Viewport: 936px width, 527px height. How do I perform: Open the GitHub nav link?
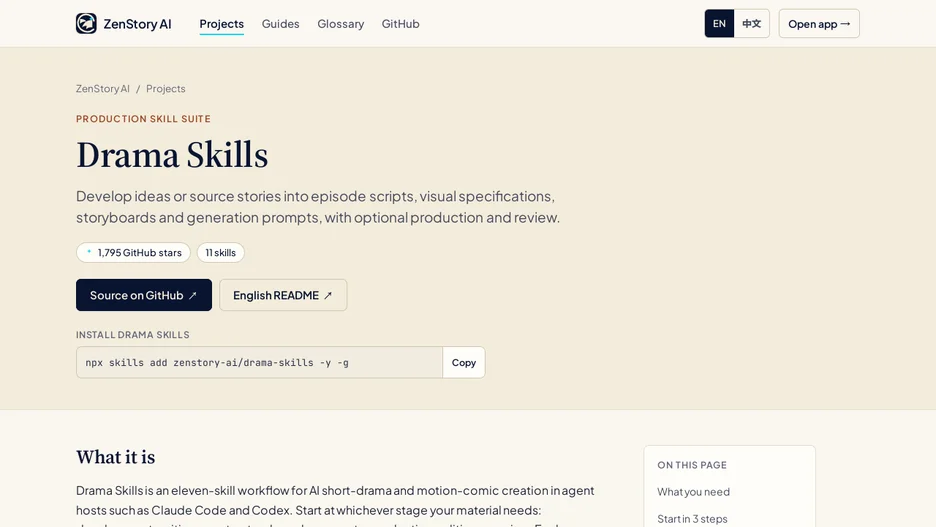tap(401, 24)
